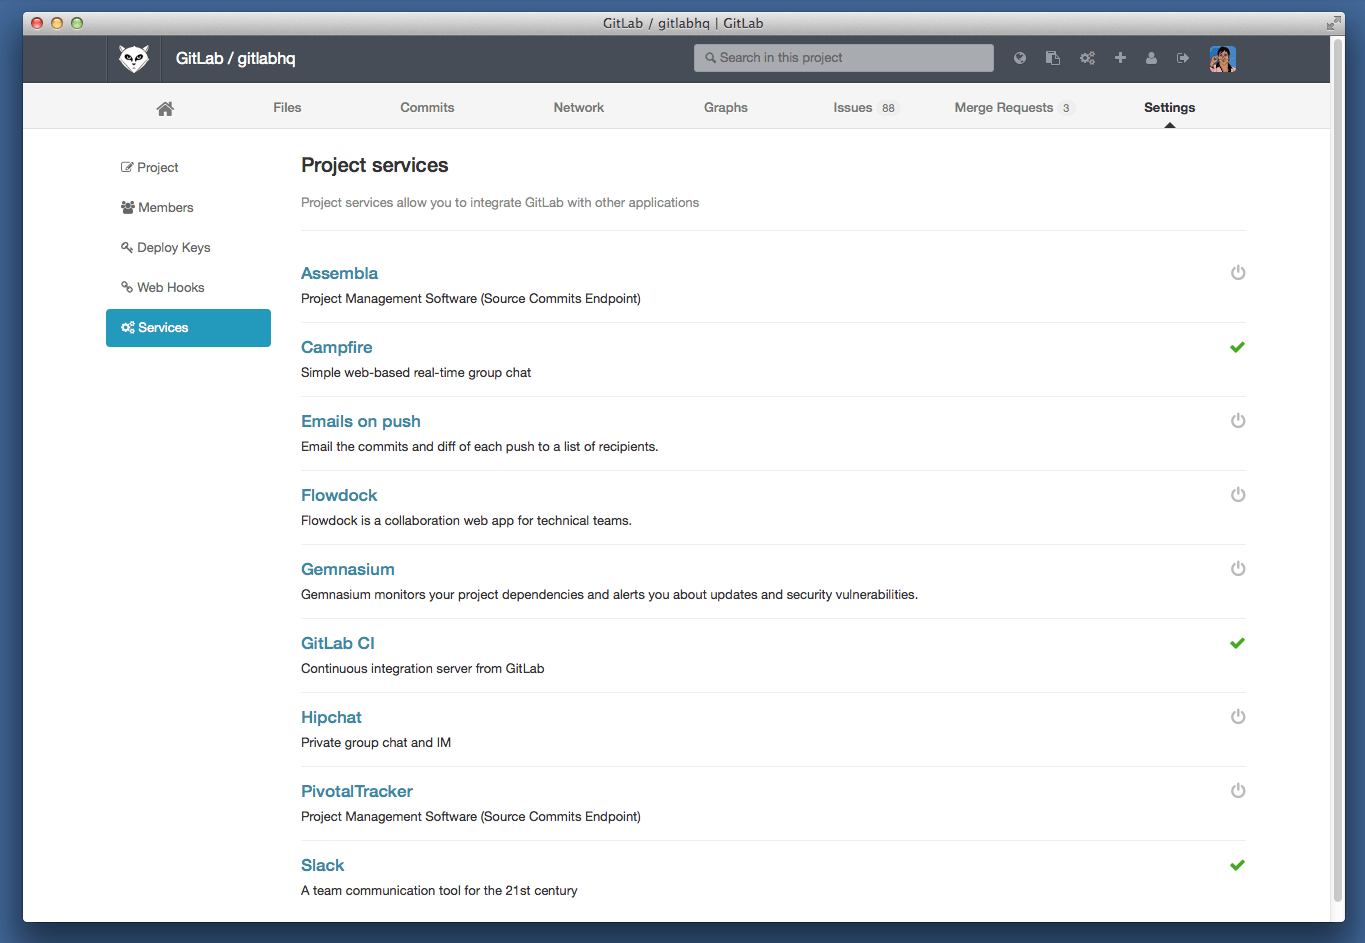Switch to the Commits tab

click(x=427, y=108)
